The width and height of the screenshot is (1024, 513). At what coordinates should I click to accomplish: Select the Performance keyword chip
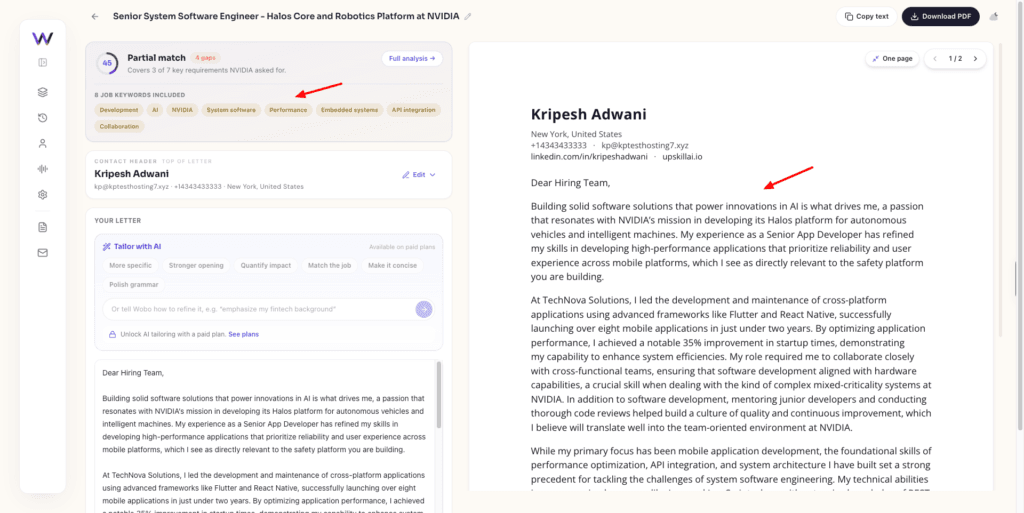(x=288, y=110)
